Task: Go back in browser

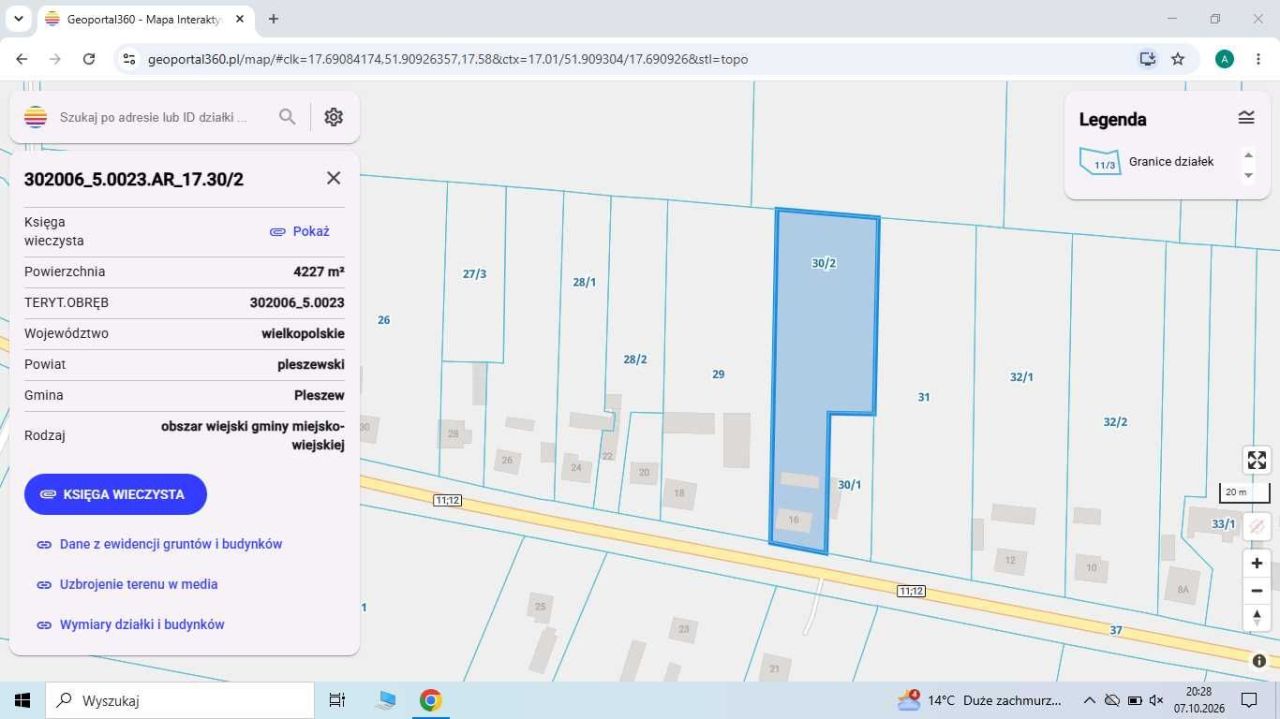Action: tap(22, 59)
